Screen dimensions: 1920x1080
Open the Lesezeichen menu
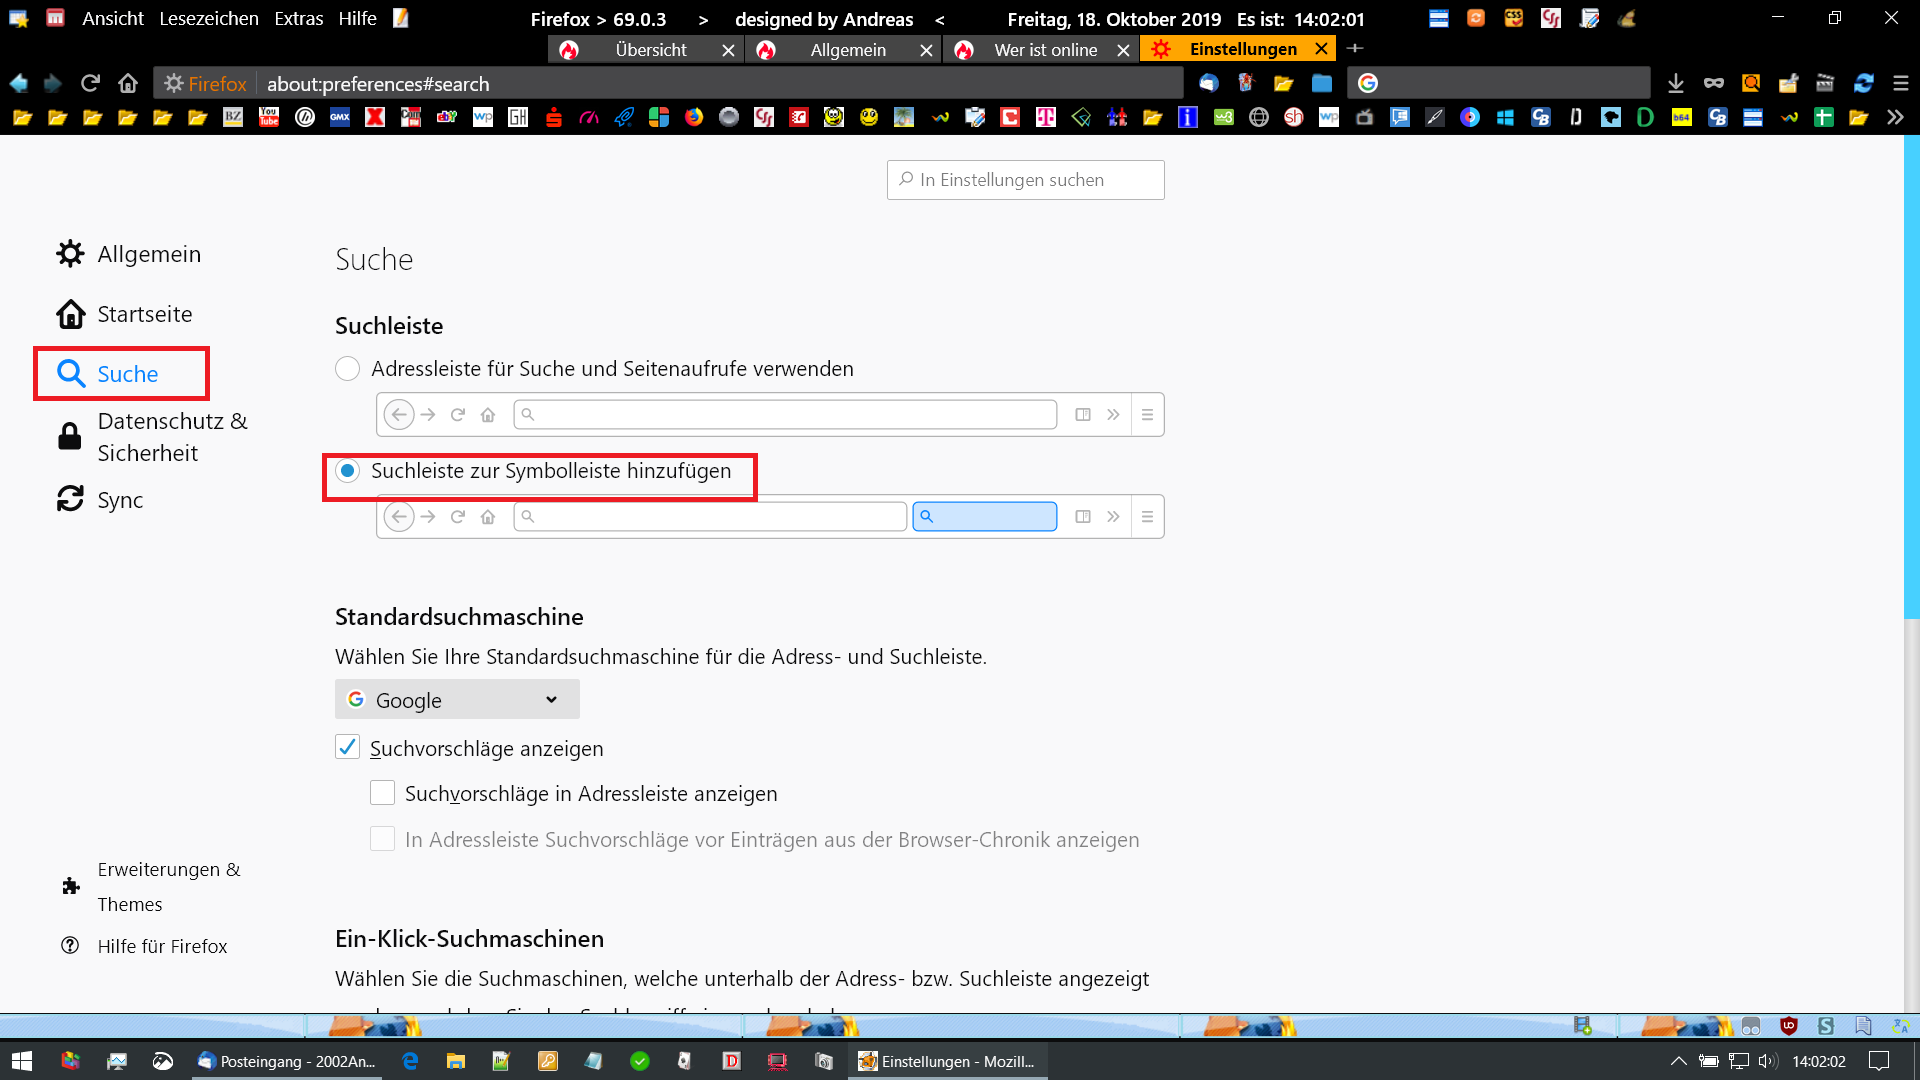tap(208, 18)
